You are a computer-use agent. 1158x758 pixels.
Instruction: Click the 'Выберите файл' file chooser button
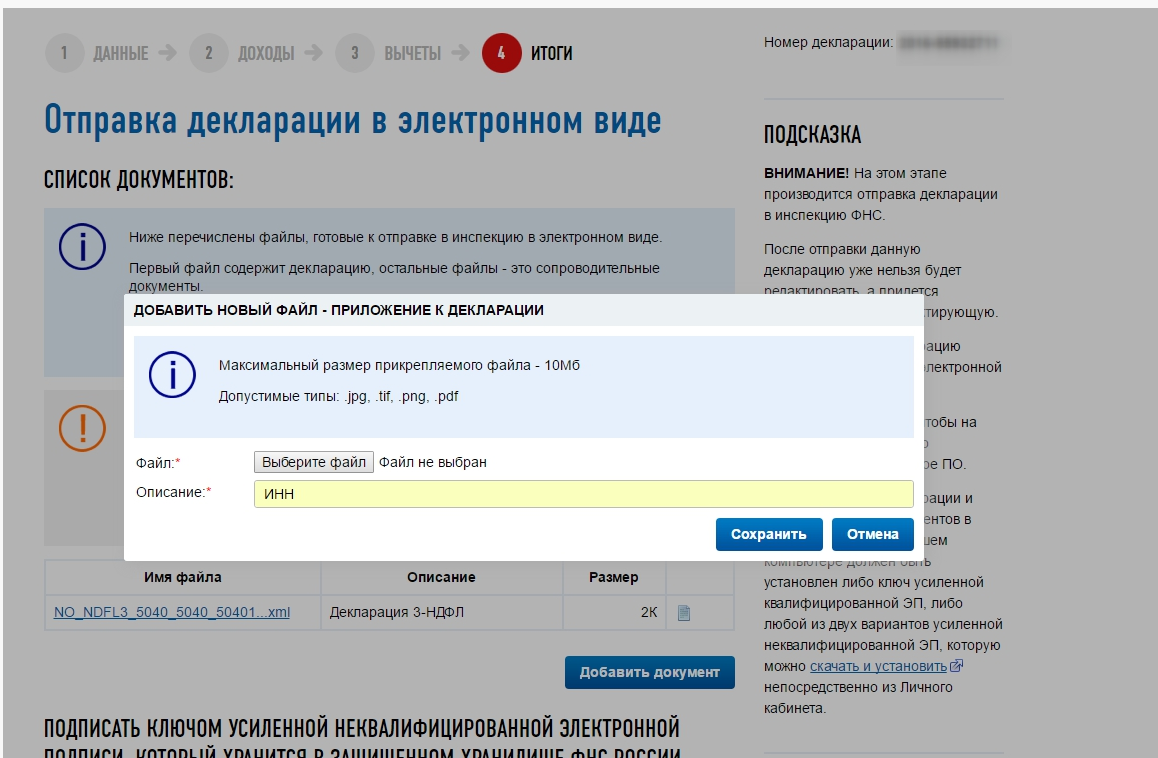[x=314, y=462]
